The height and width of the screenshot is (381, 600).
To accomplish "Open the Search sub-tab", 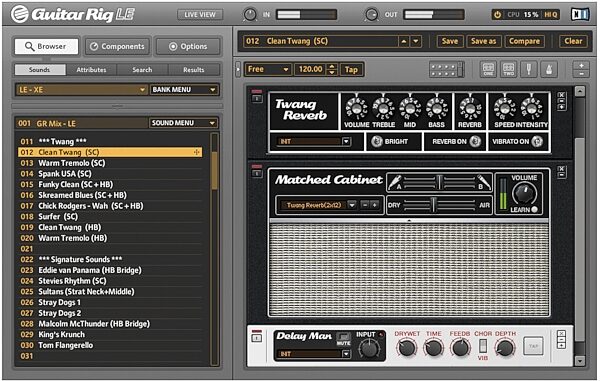I will click(x=142, y=70).
